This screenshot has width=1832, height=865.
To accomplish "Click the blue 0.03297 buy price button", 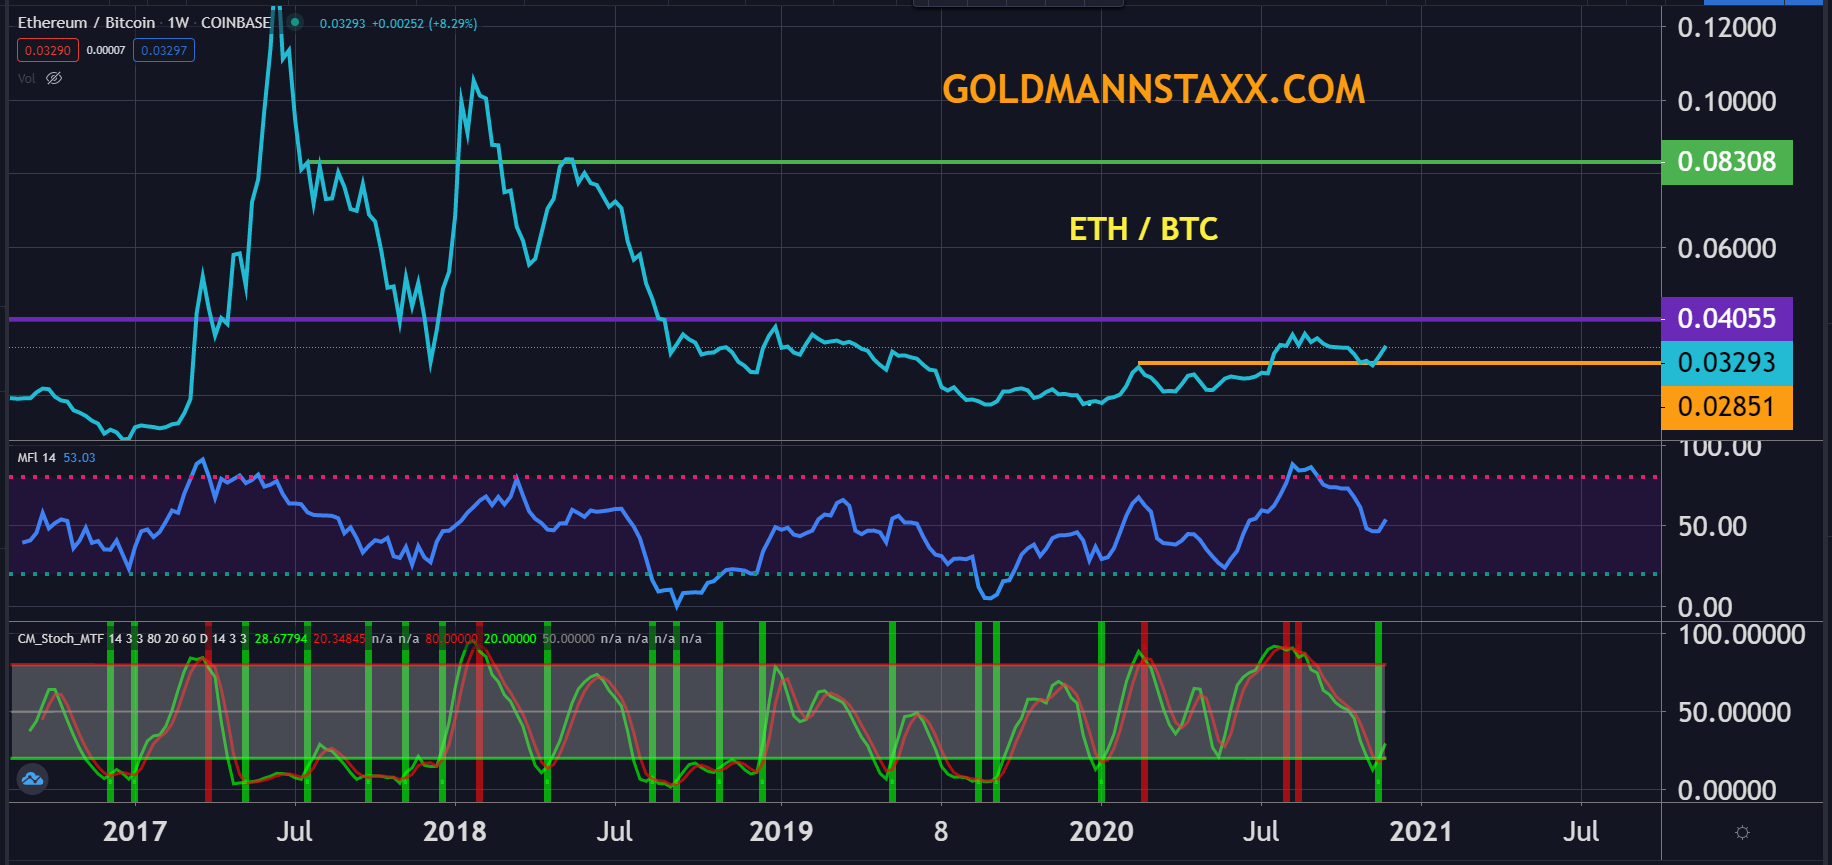I will click(164, 50).
